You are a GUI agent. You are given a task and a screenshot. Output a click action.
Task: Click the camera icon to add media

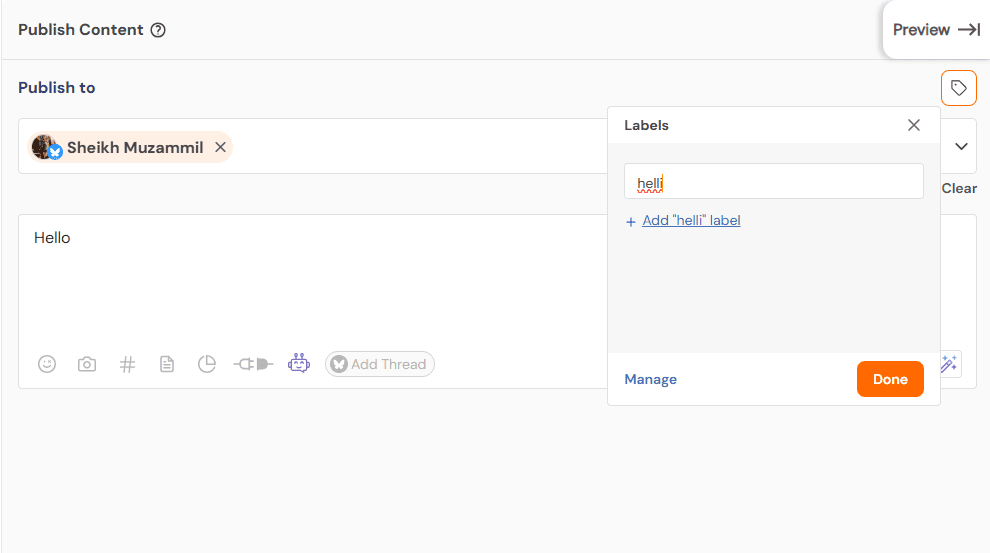coord(87,364)
